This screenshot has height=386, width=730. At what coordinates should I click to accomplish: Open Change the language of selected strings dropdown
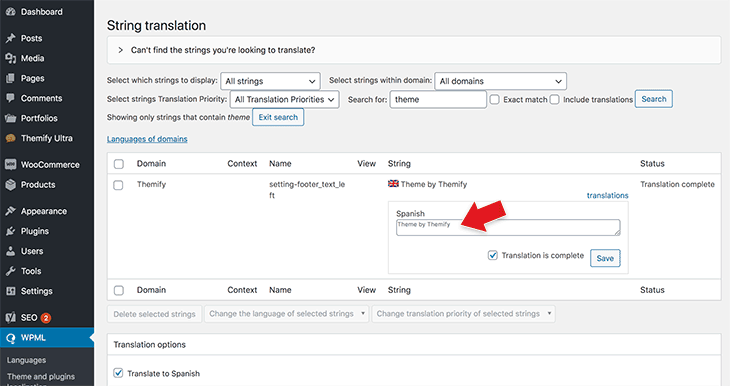click(287, 314)
